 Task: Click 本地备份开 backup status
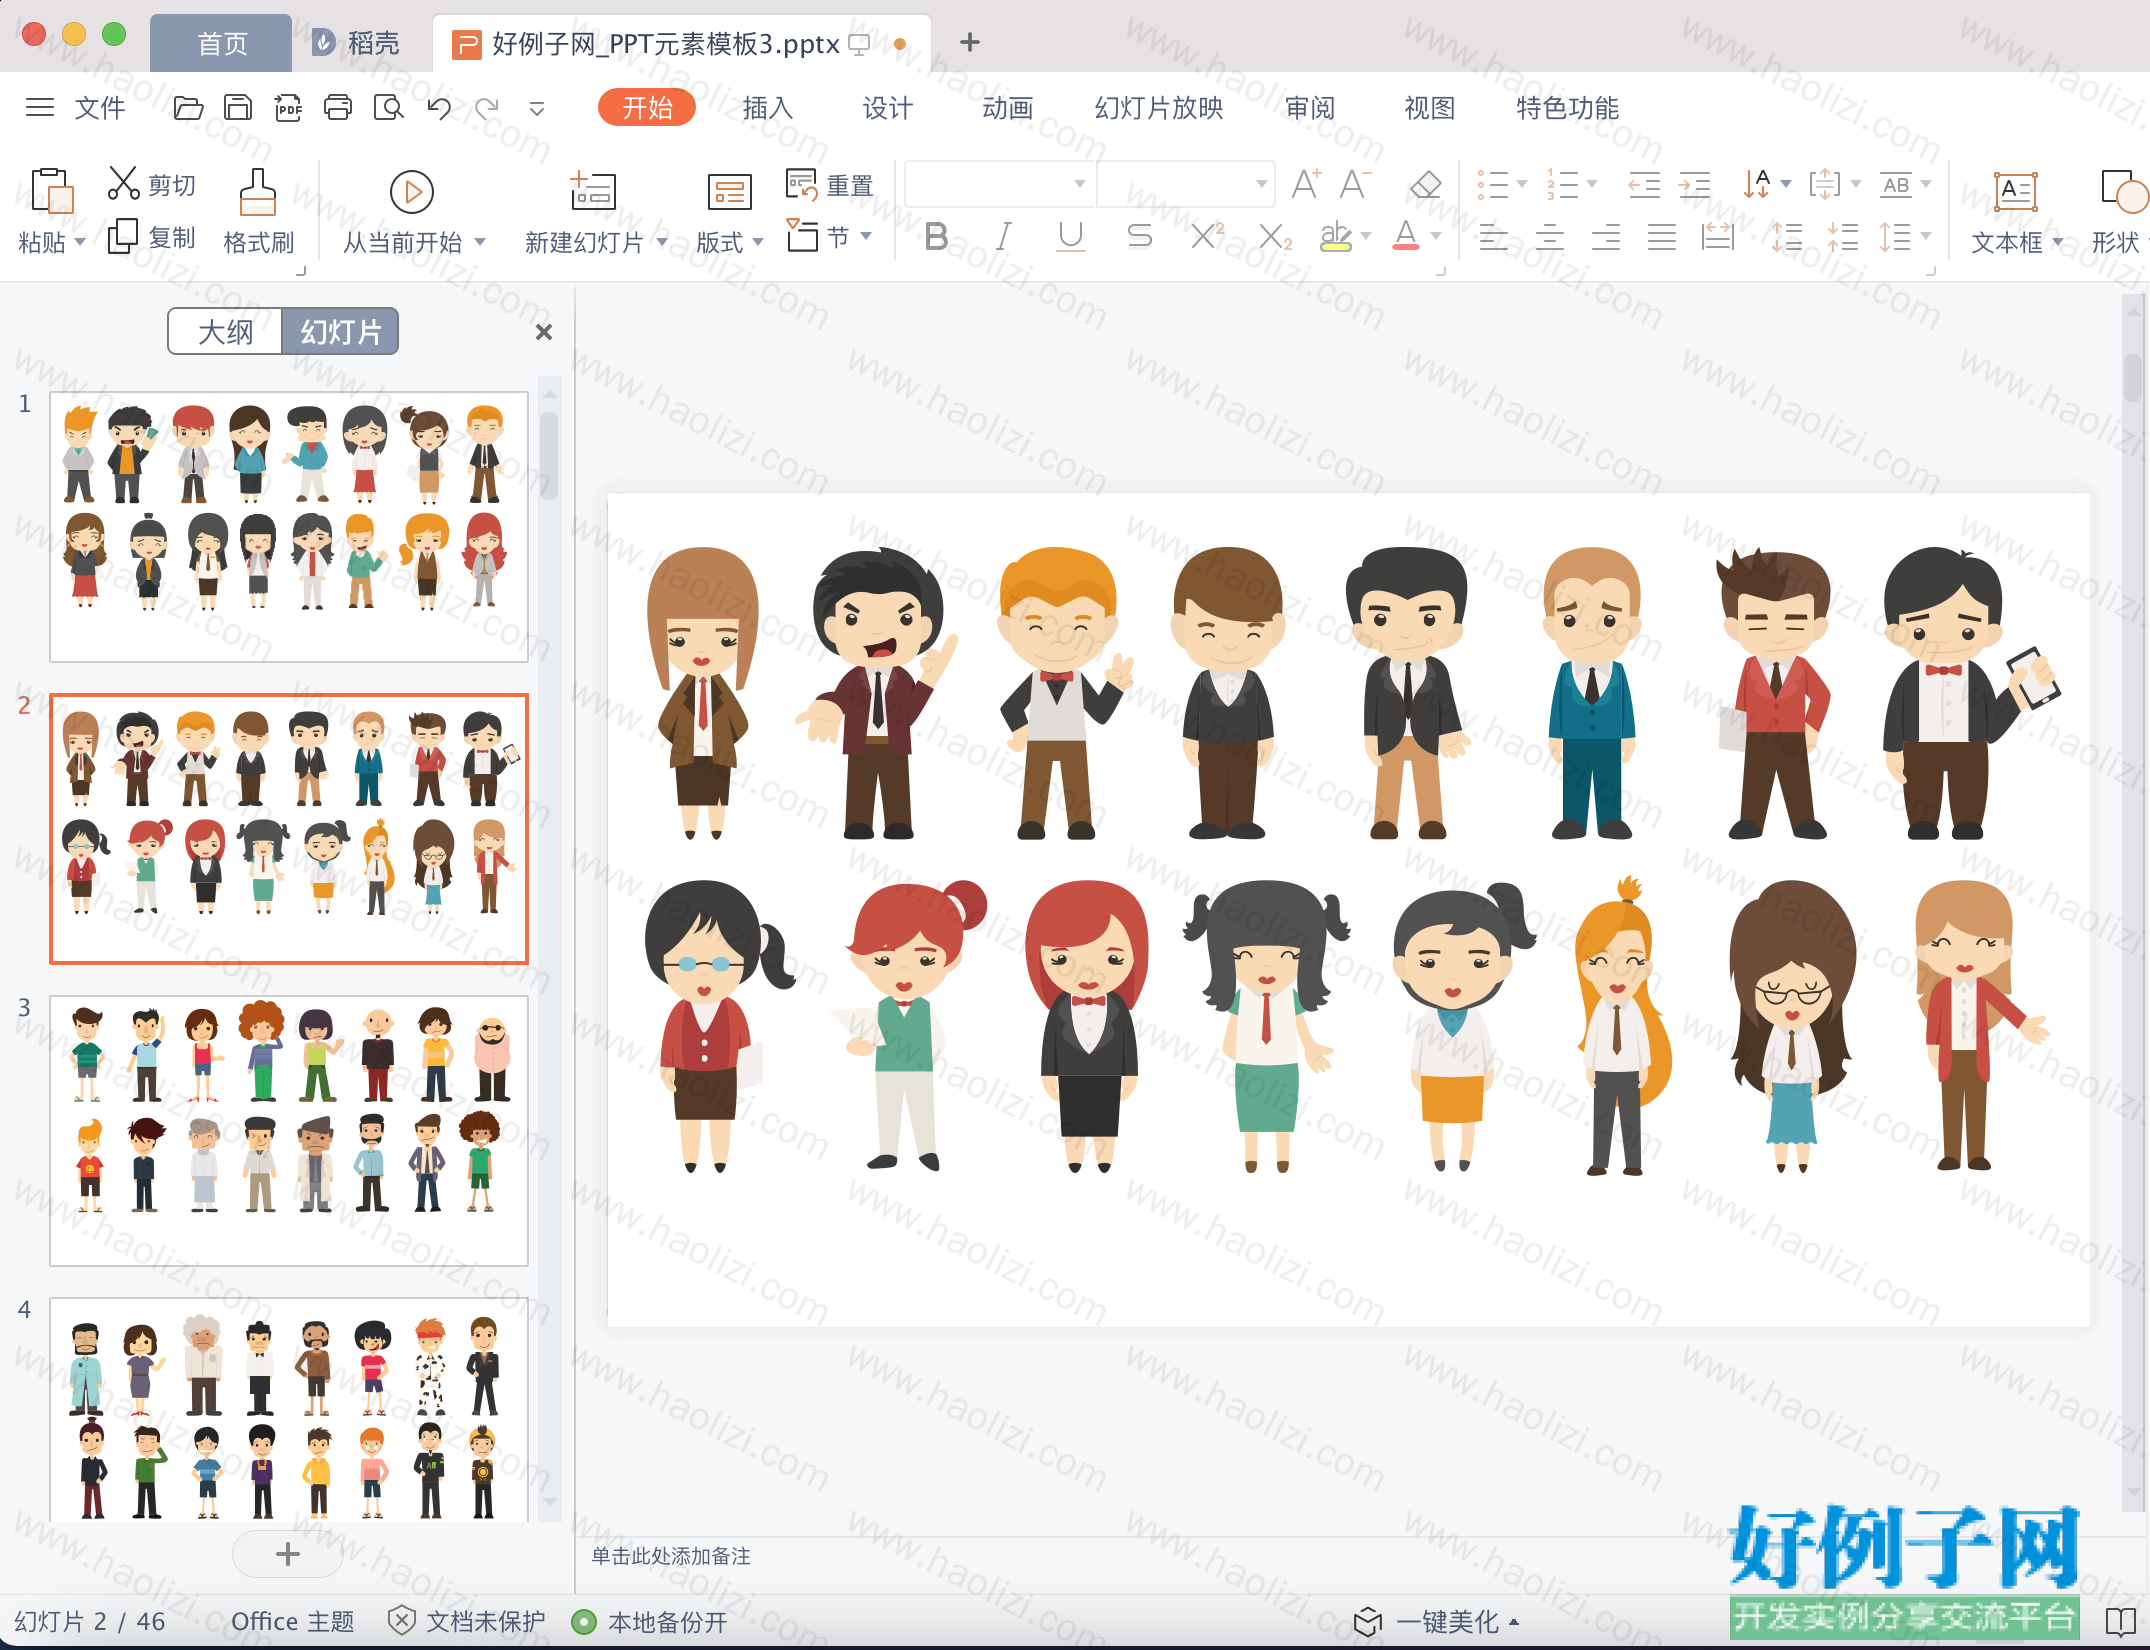pos(649,1621)
